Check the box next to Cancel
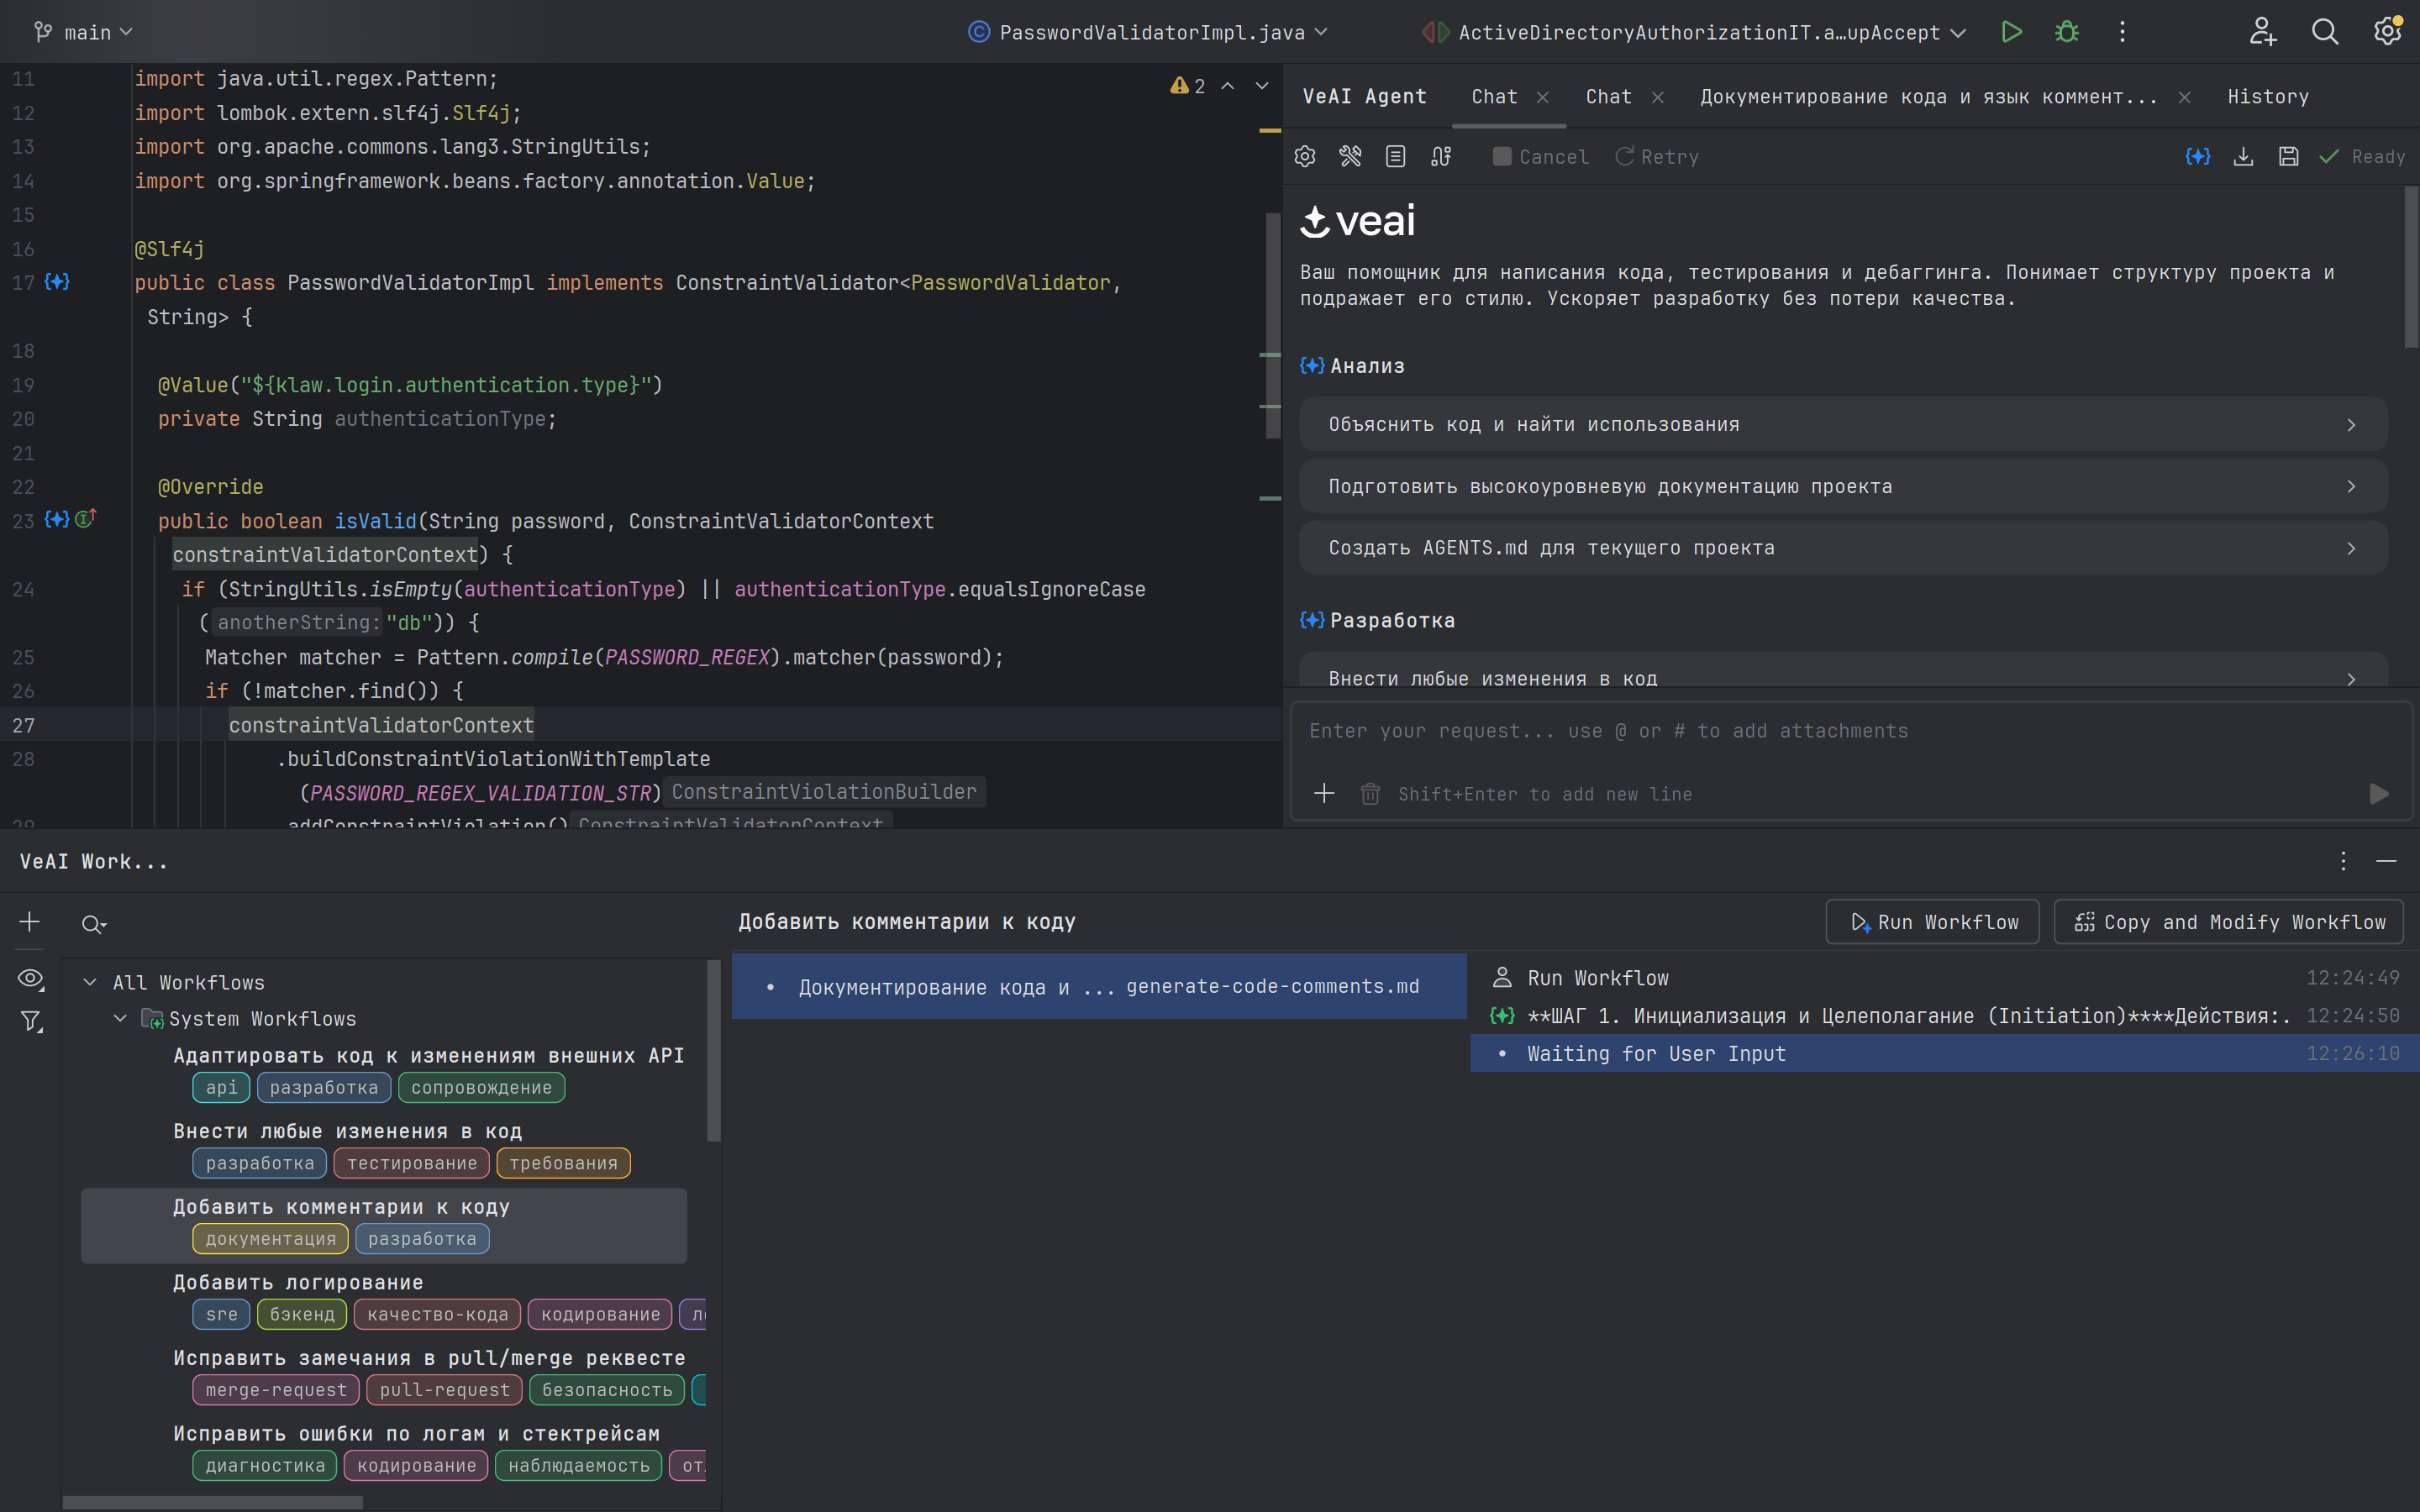 coord(1502,156)
